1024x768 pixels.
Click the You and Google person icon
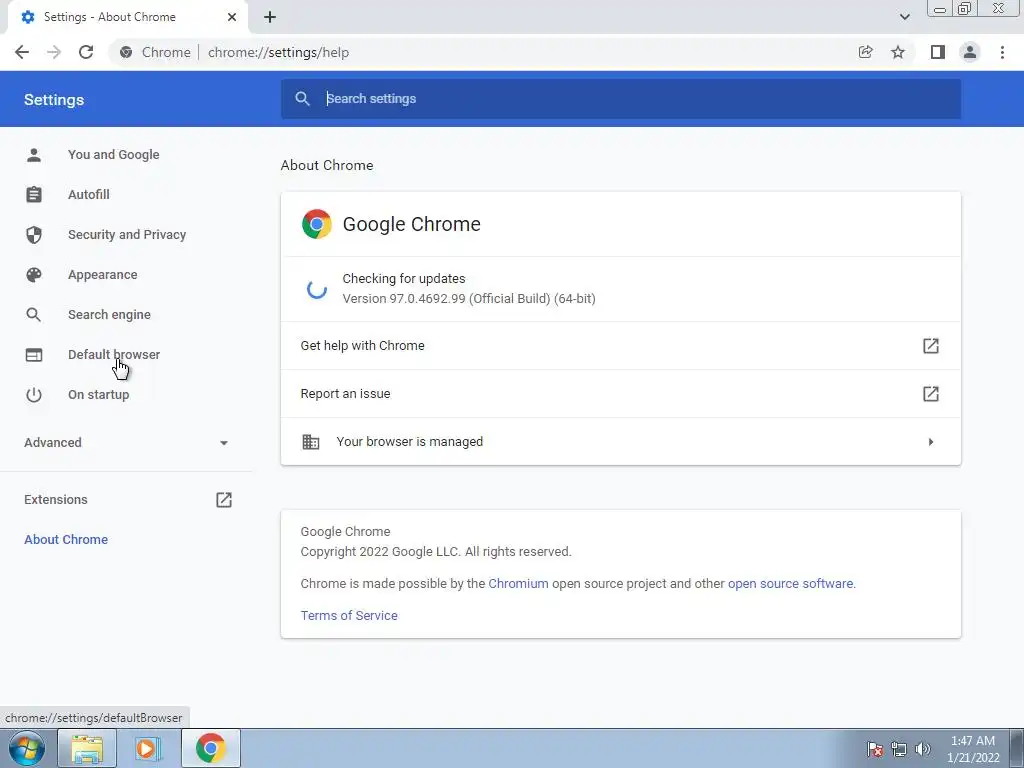[34, 155]
